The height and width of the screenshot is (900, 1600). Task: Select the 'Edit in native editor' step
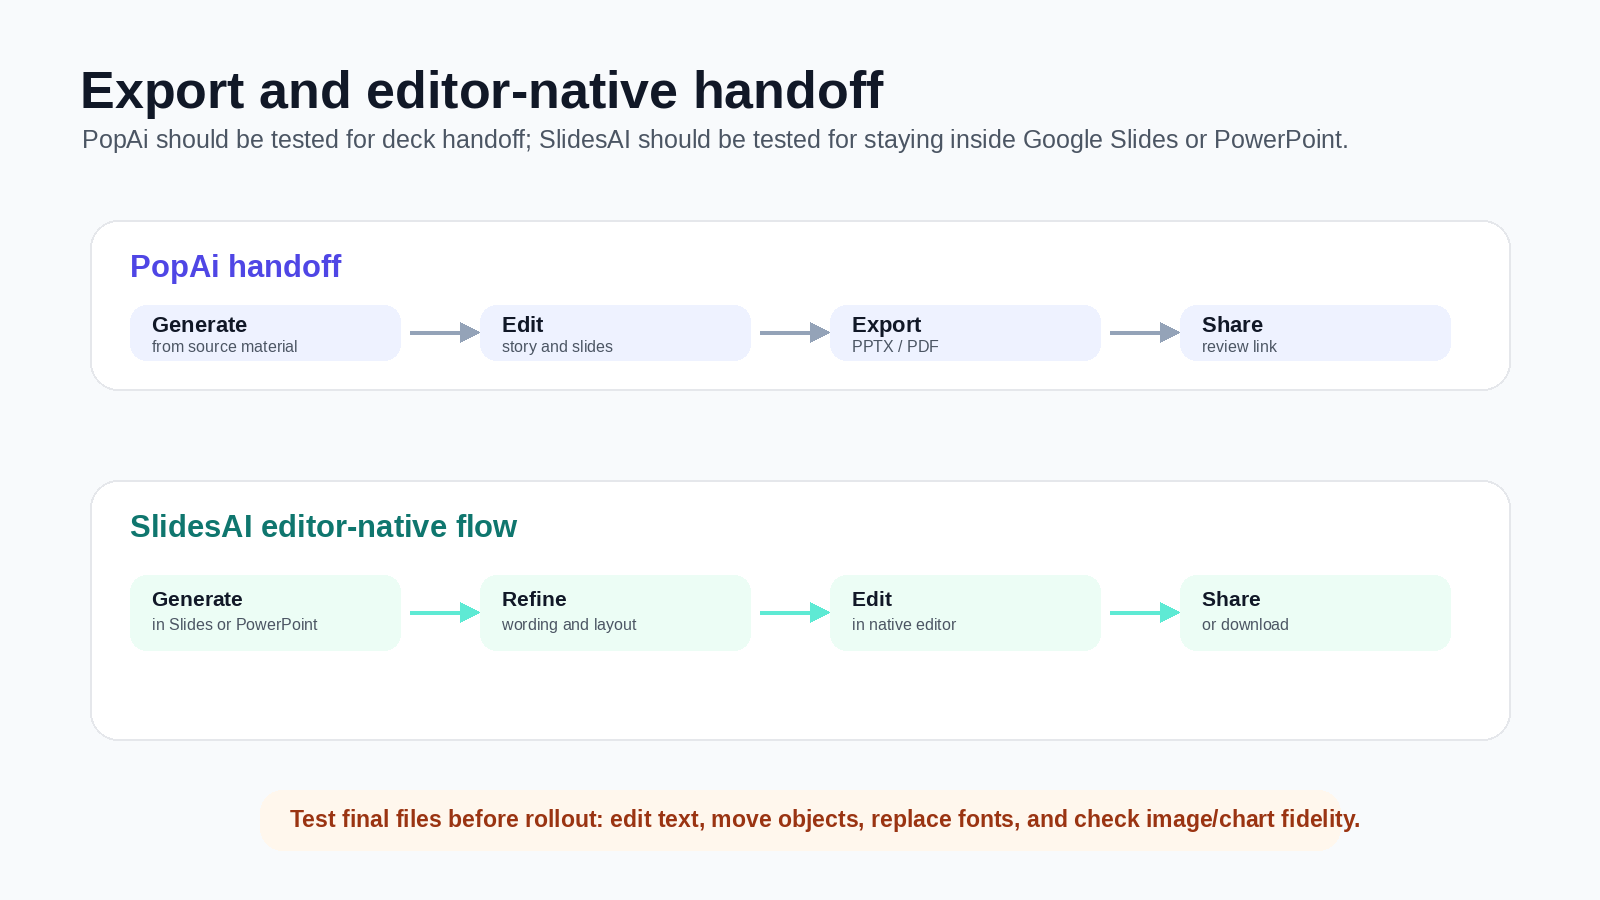965,613
